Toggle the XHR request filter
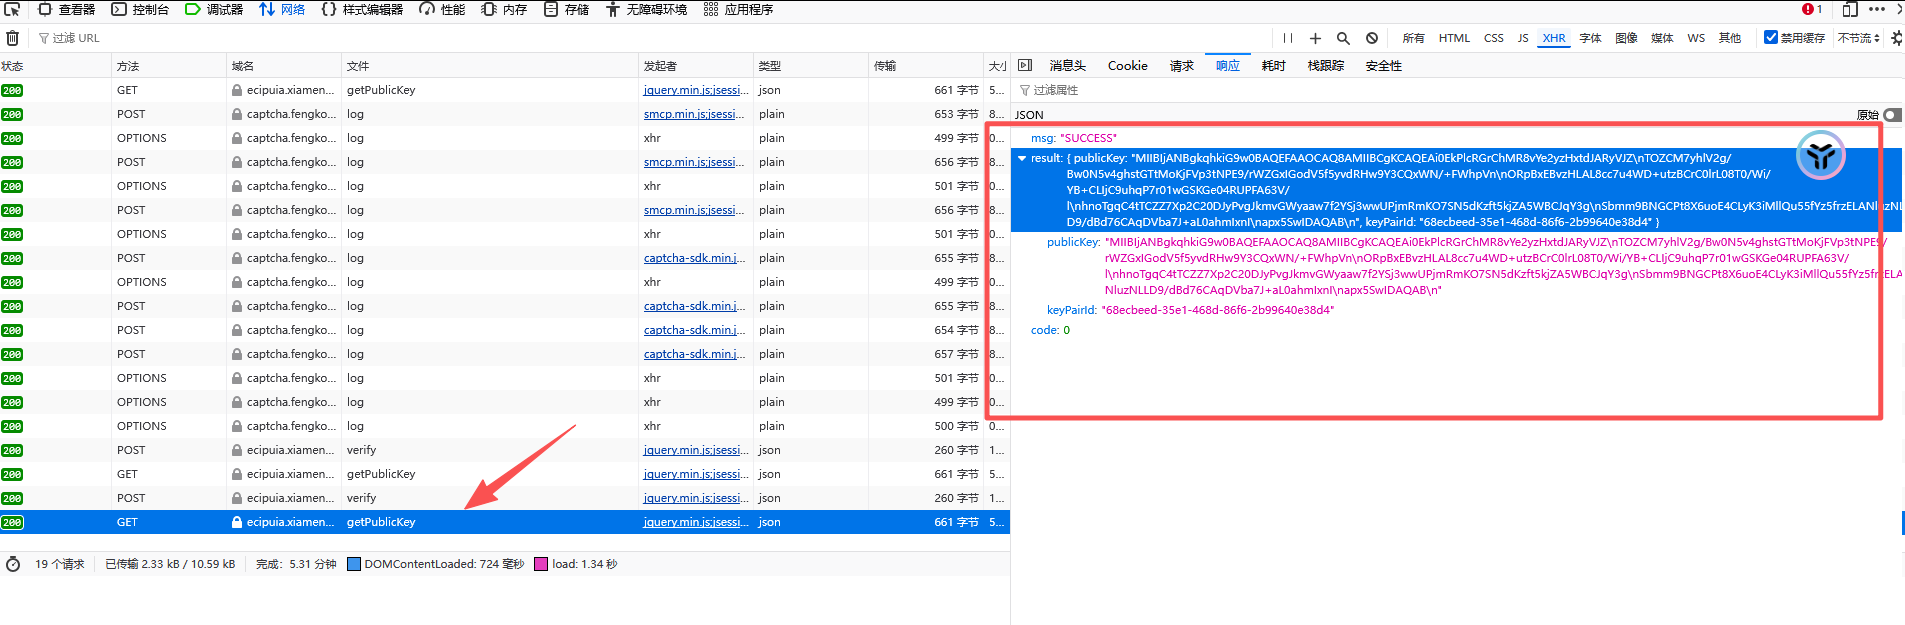 point(1554,38)
